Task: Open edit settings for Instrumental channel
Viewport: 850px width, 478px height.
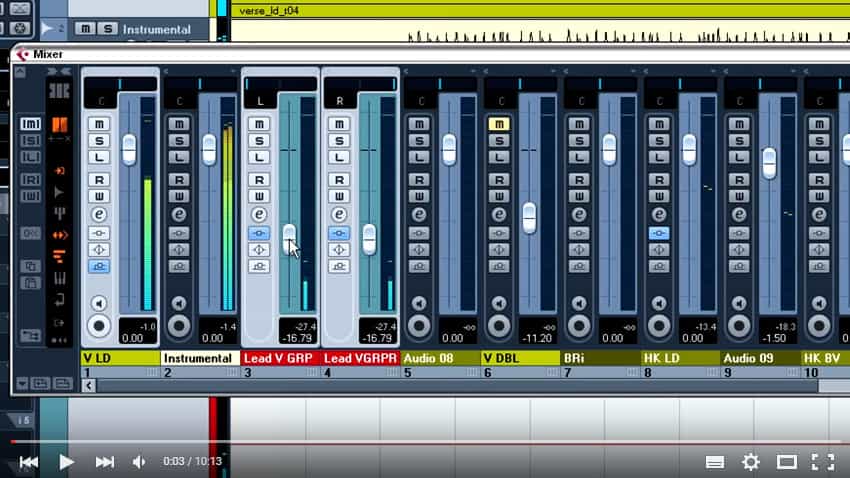Action: click(x=179, y=215)
